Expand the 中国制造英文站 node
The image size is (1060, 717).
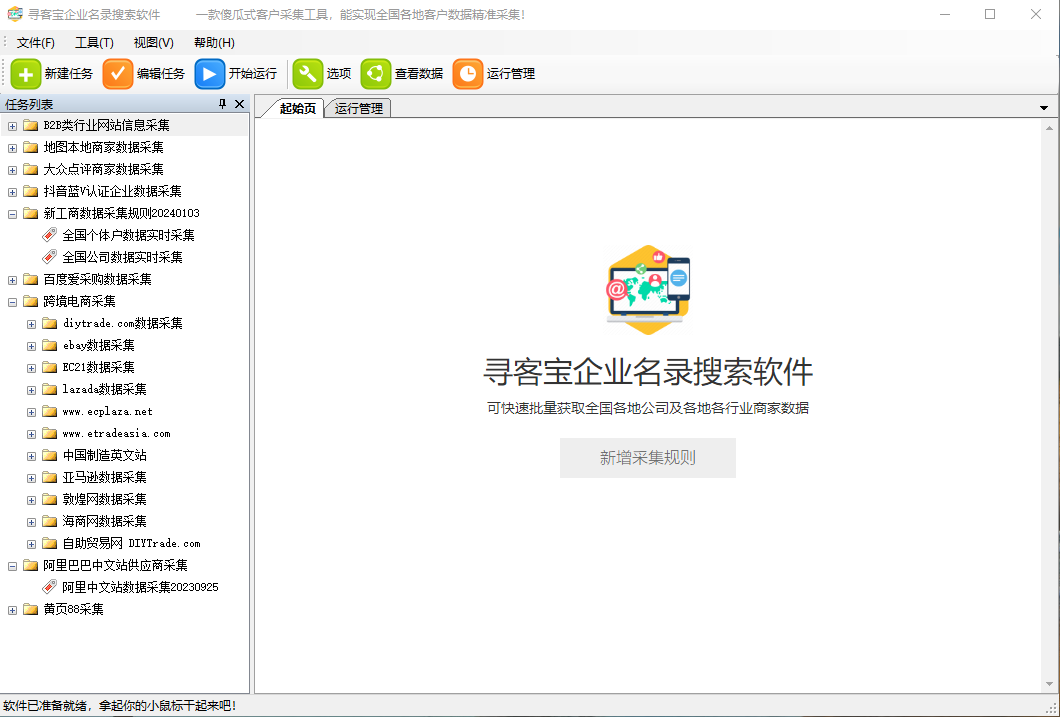pyautogui.click(x=31, y=456)
